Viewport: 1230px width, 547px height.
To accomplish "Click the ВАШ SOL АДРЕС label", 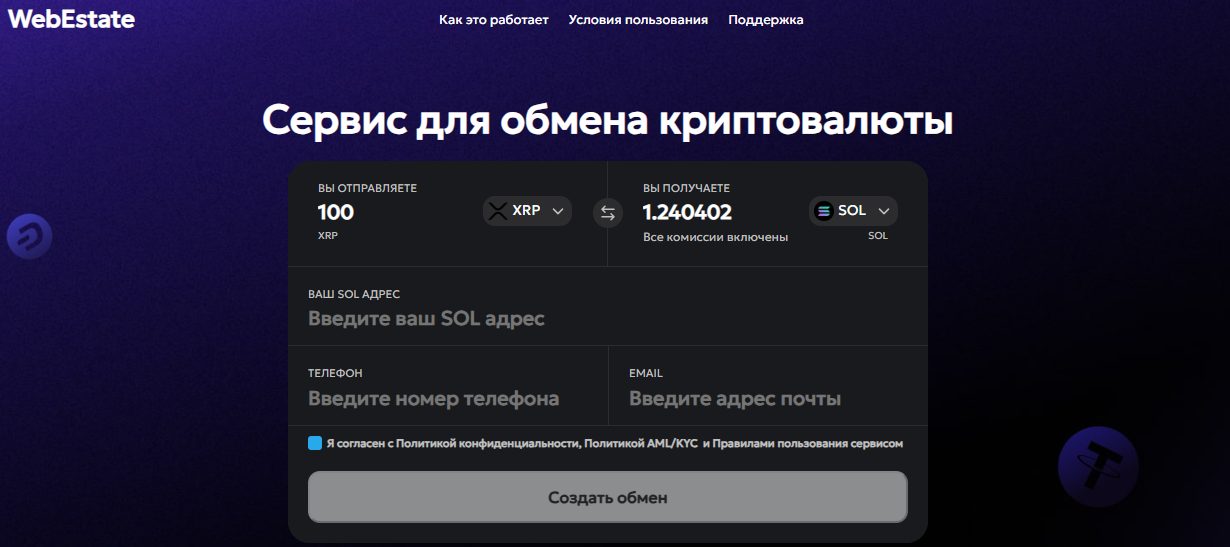I will (x=354, y=294).
